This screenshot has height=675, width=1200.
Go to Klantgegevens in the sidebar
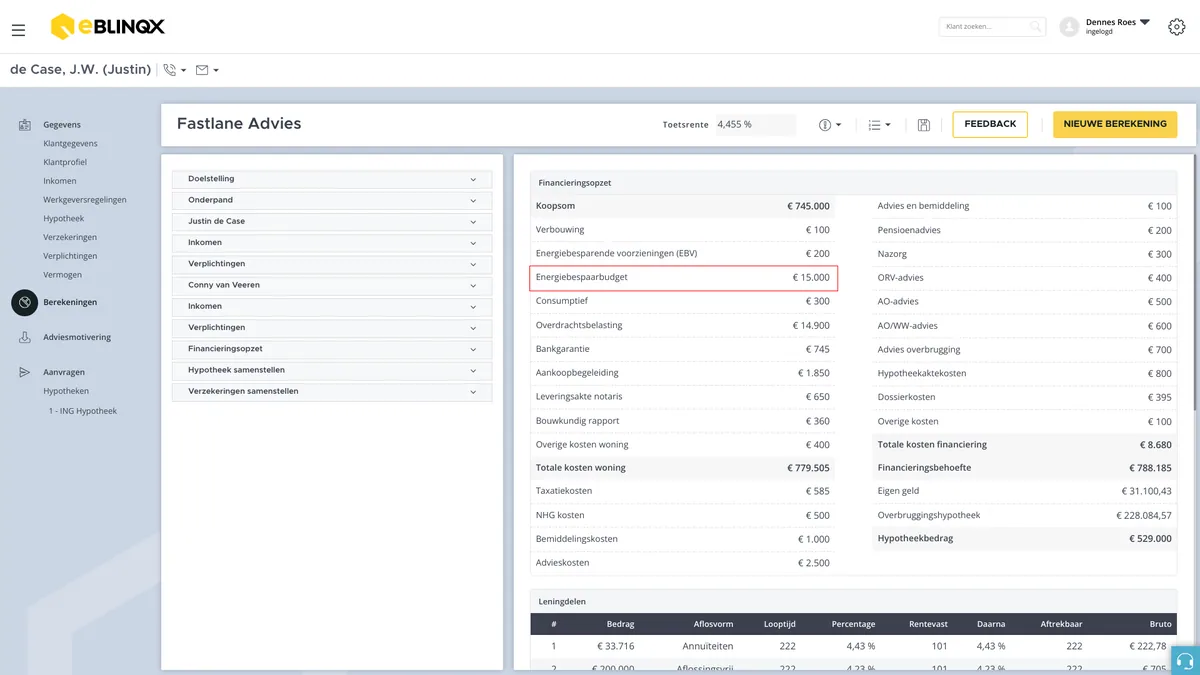(x=70, y=144)
